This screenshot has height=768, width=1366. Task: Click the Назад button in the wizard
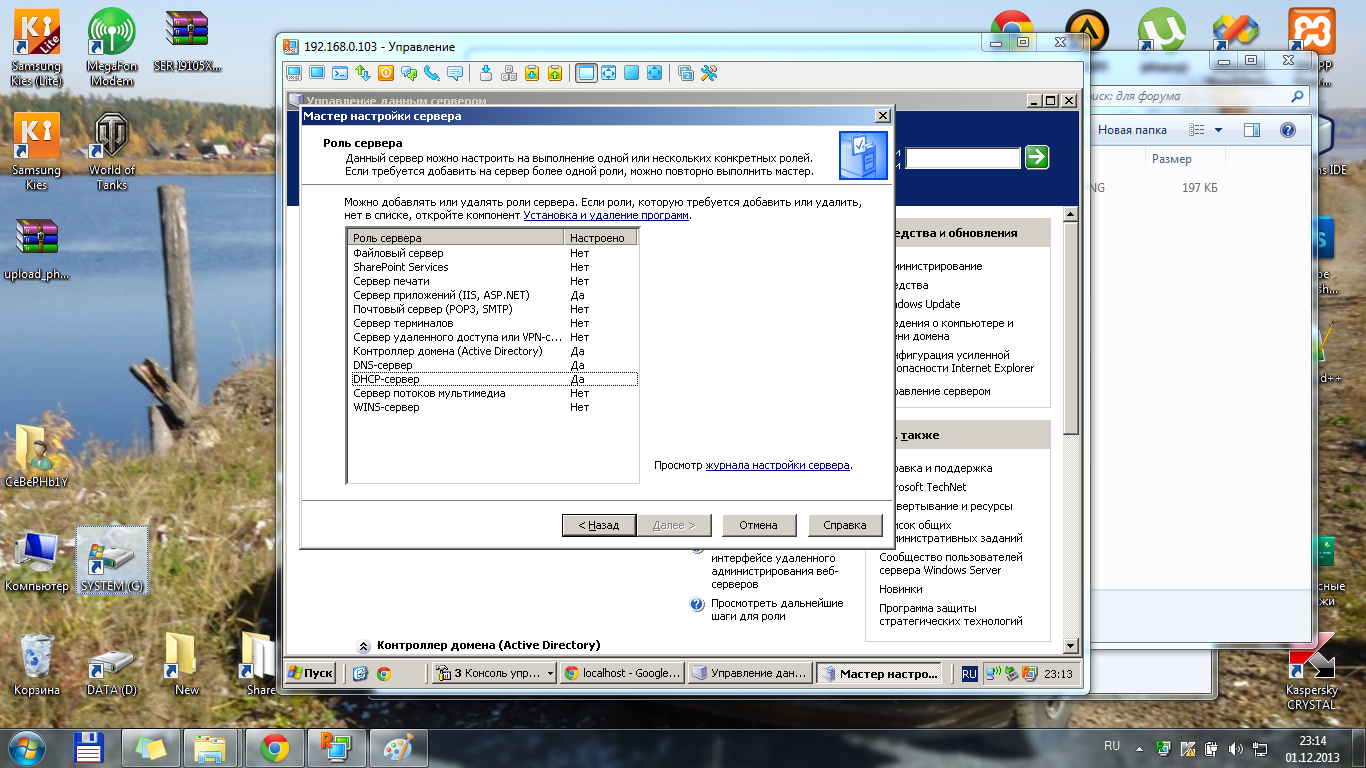pos(598,525)
